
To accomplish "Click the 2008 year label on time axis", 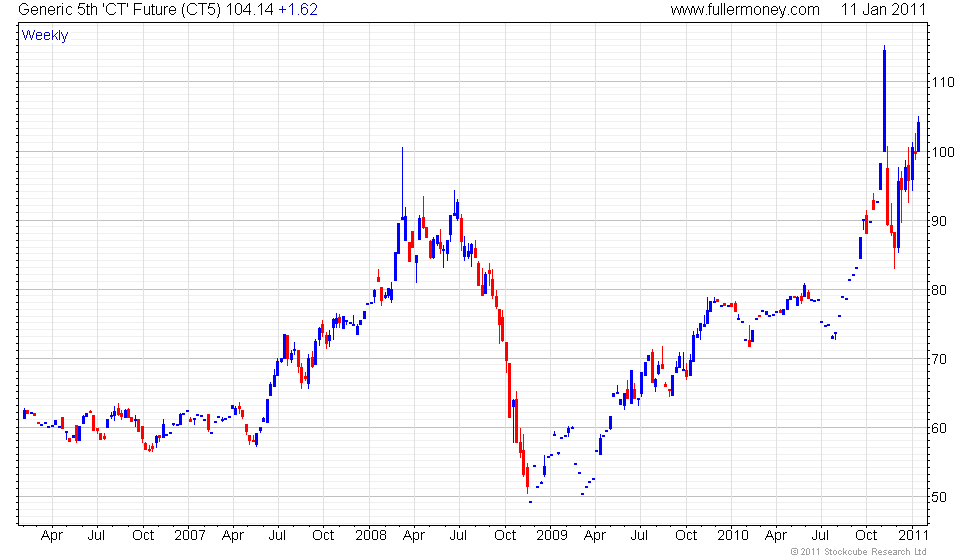I will click(x=371, y=536).
